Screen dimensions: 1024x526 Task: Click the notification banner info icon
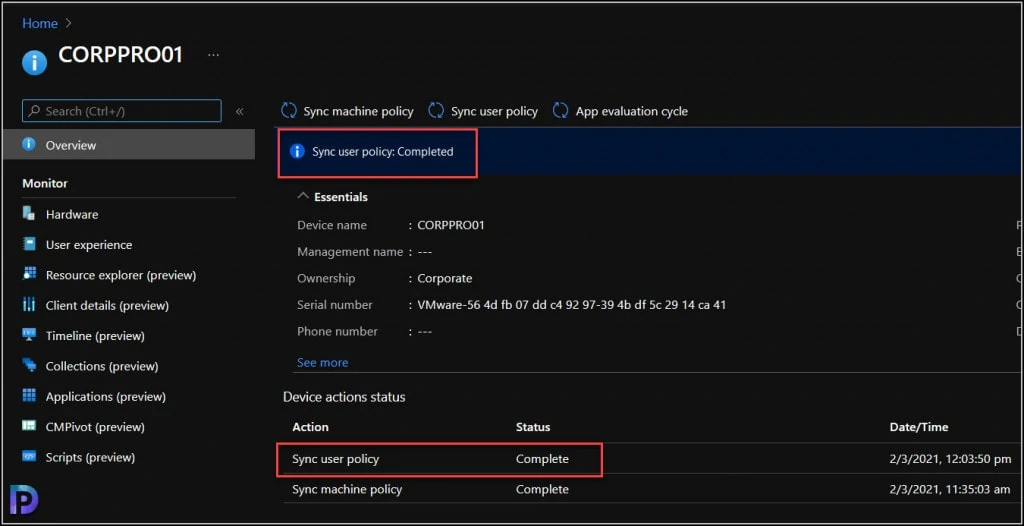coord(297,152)
